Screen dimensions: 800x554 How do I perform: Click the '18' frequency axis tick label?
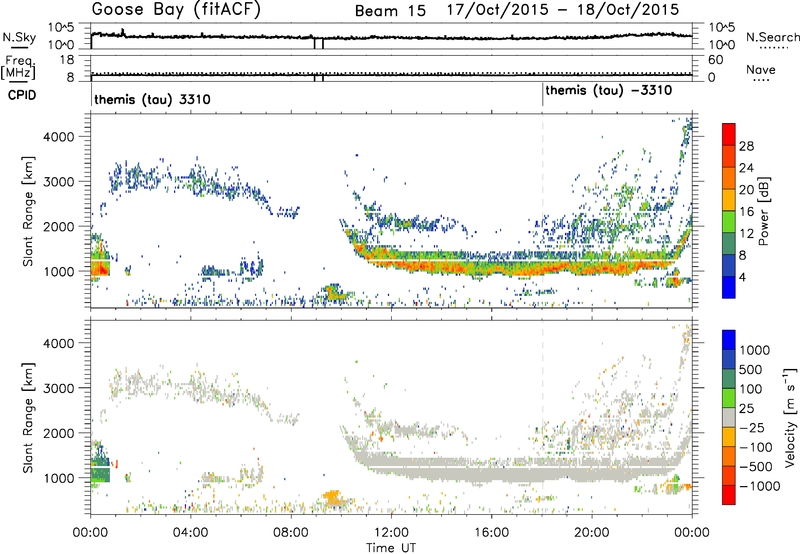pyautogui.click(x=67, y=60)
